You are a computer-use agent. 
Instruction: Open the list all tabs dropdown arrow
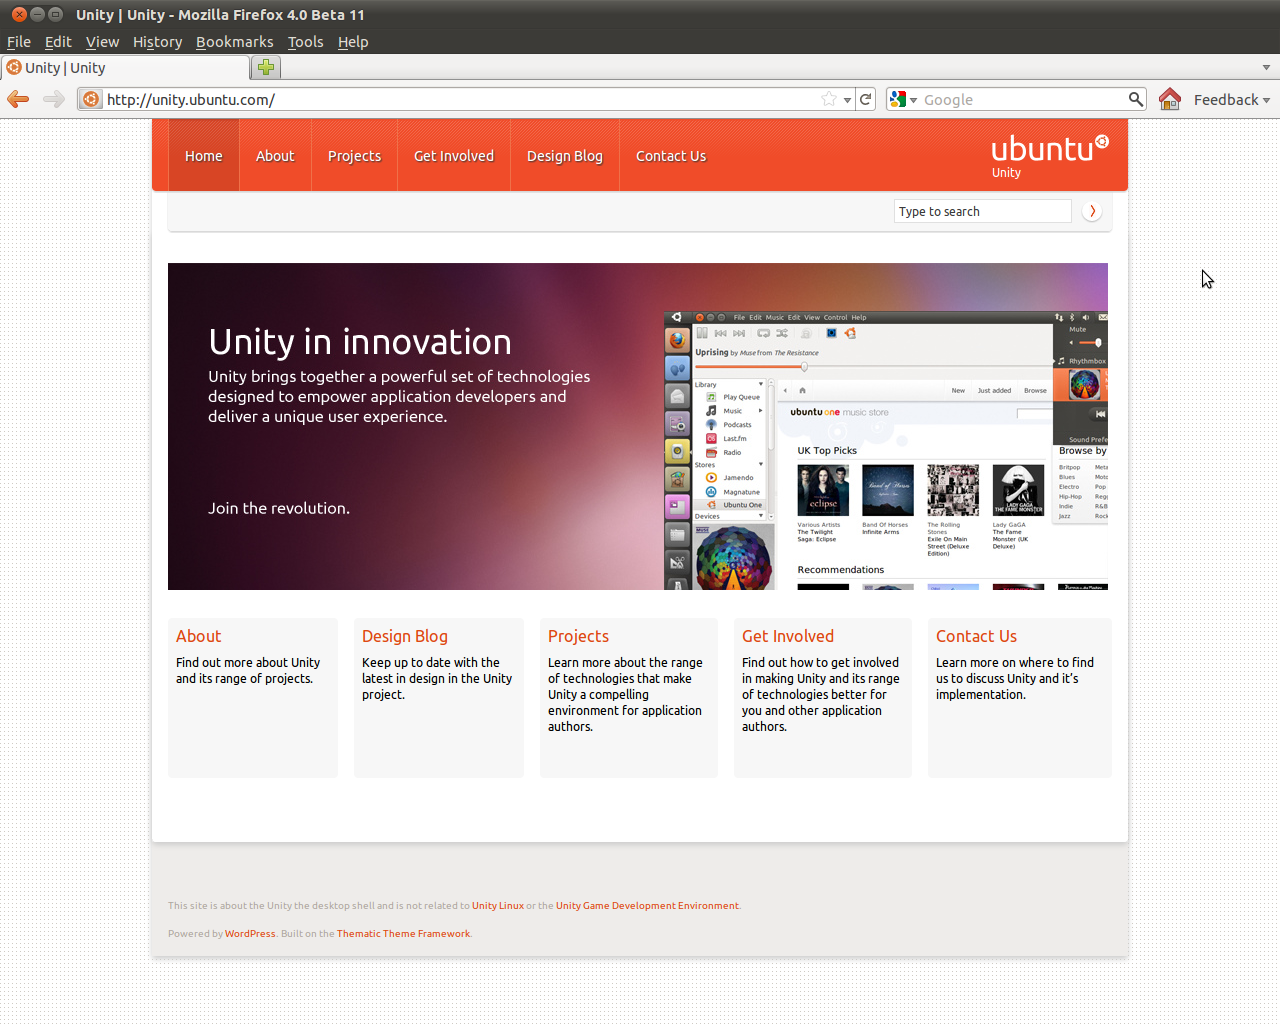(x=1266, y=68)
